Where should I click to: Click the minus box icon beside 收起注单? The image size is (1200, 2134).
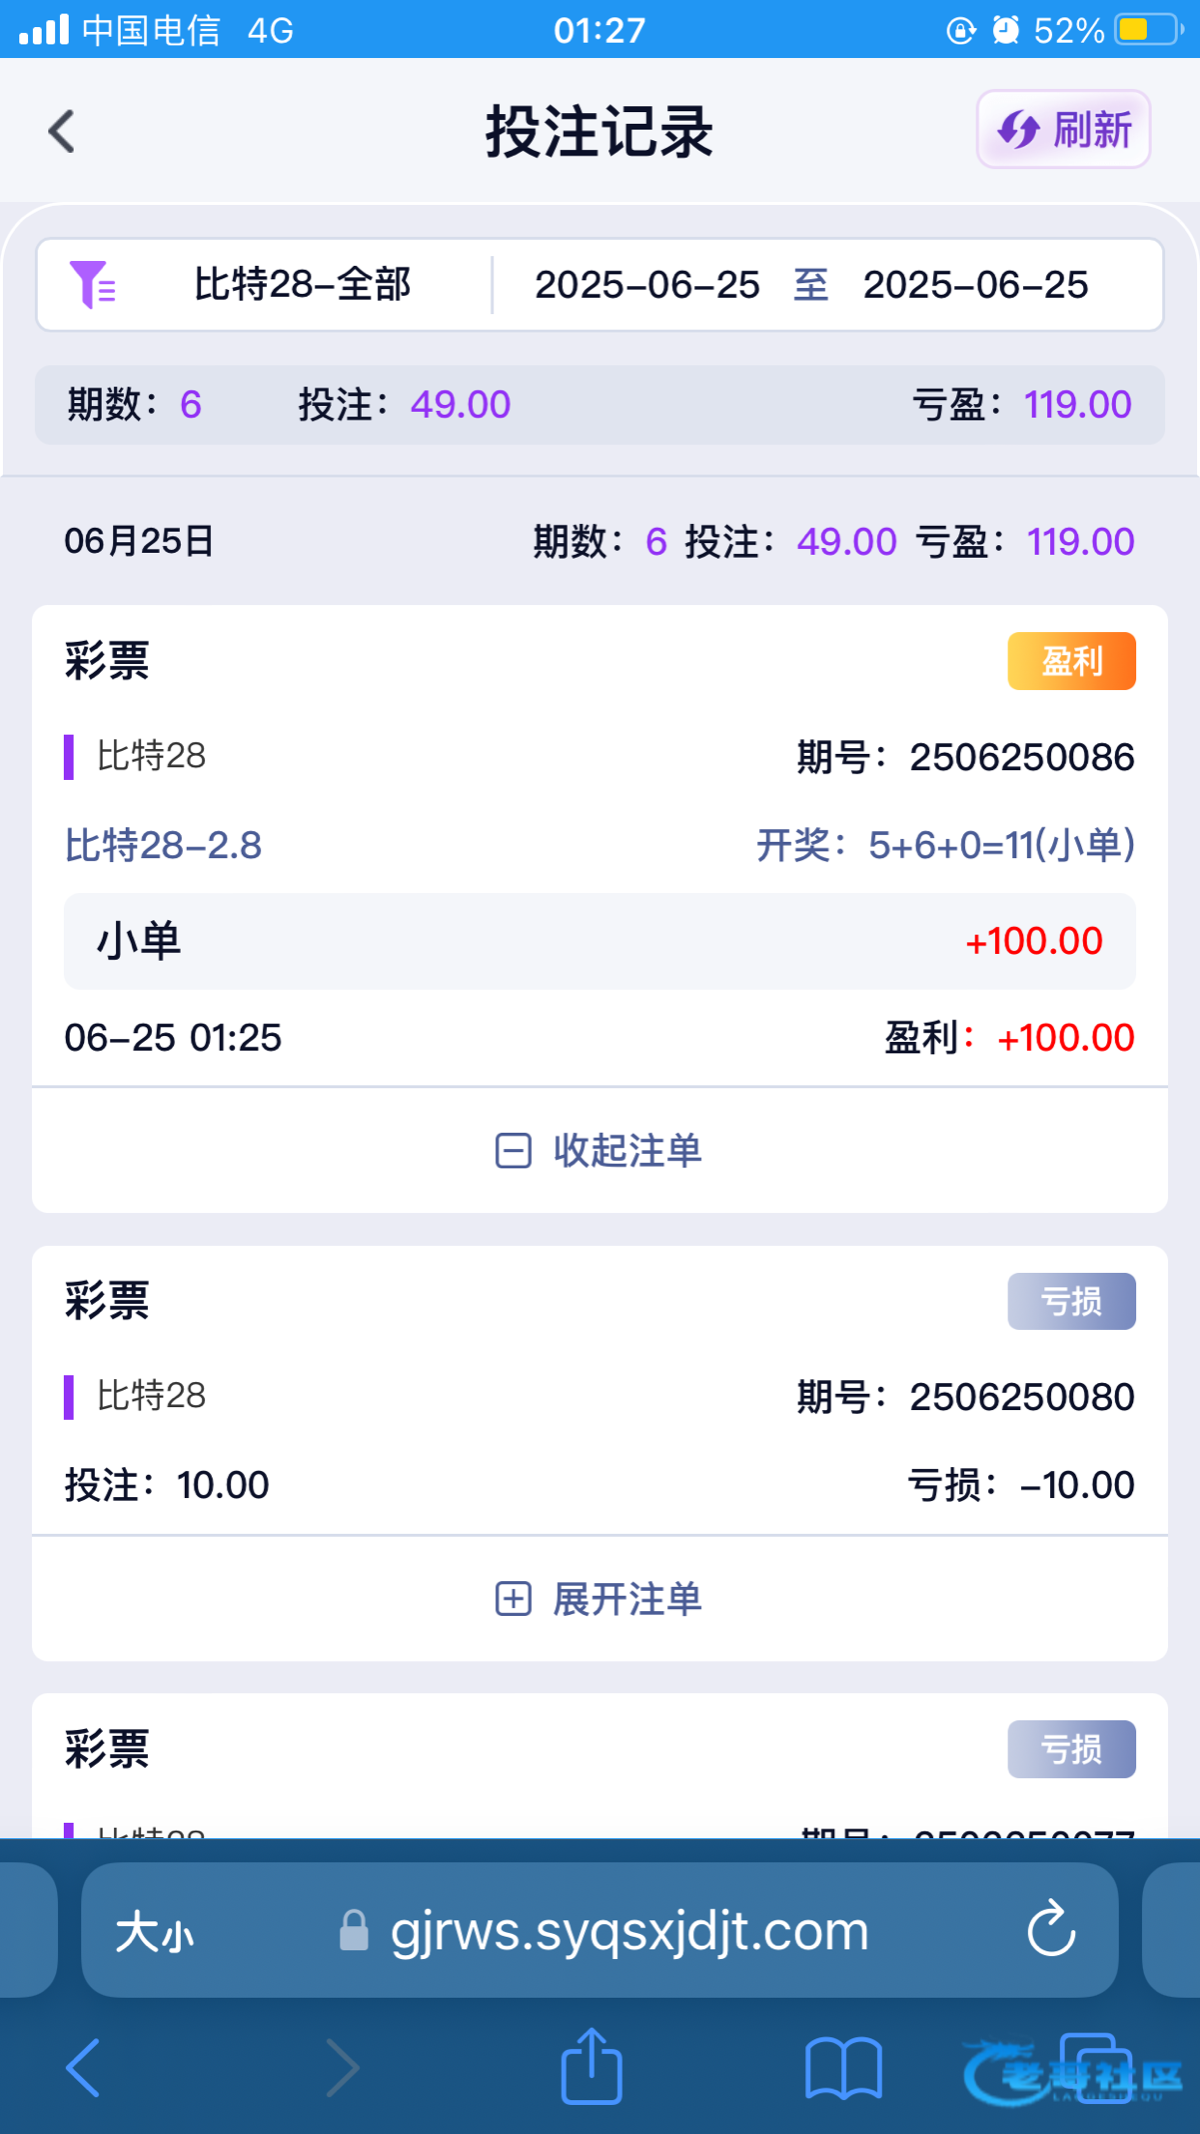[513, 1150]
